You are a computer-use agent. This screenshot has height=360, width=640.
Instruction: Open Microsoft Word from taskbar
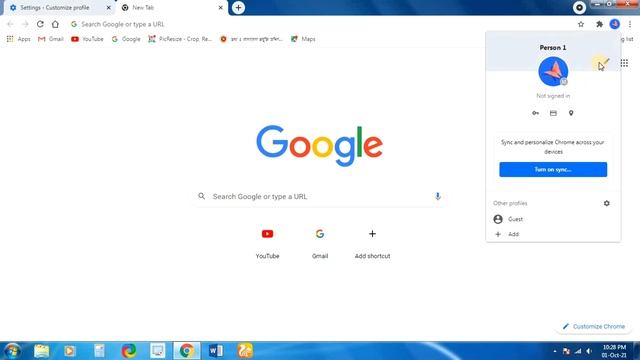click(216, 351)
